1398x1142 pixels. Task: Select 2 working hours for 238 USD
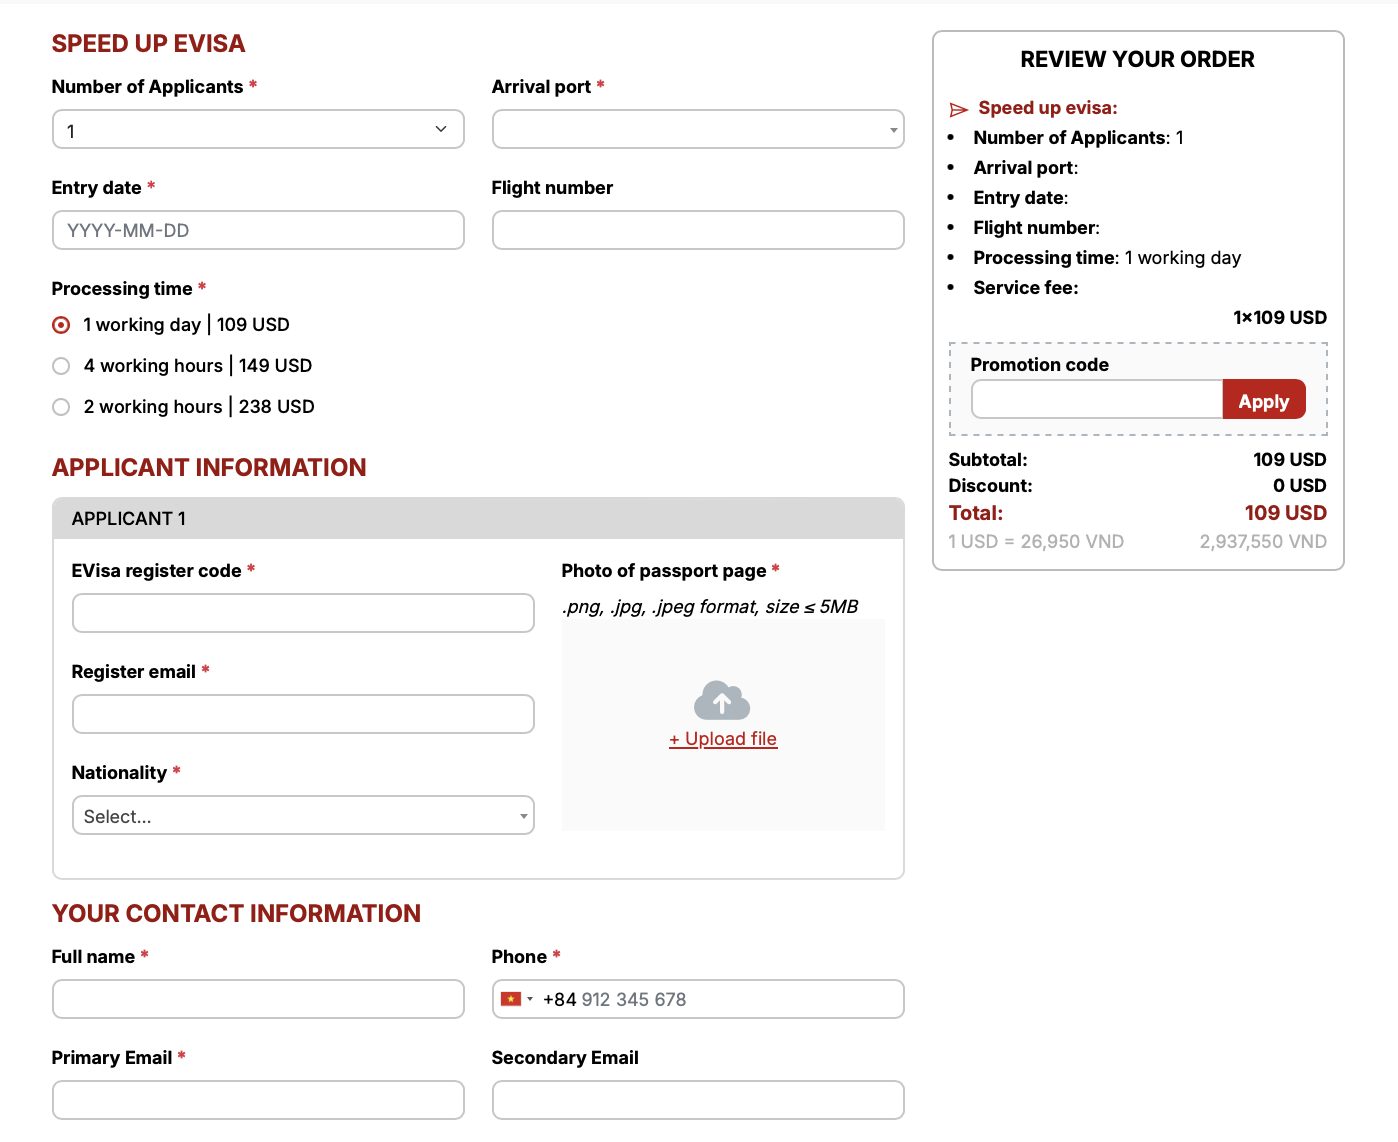(62, 407)
